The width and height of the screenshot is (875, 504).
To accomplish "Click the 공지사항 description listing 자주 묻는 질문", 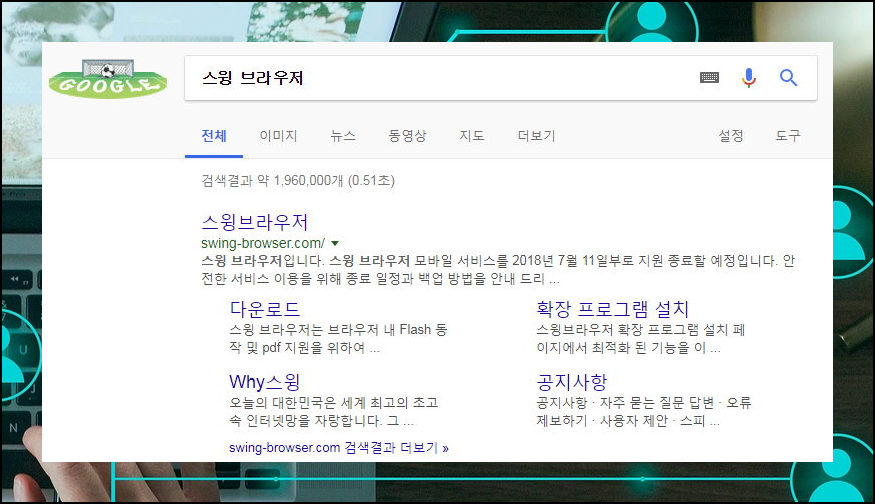I will point(643,411).
